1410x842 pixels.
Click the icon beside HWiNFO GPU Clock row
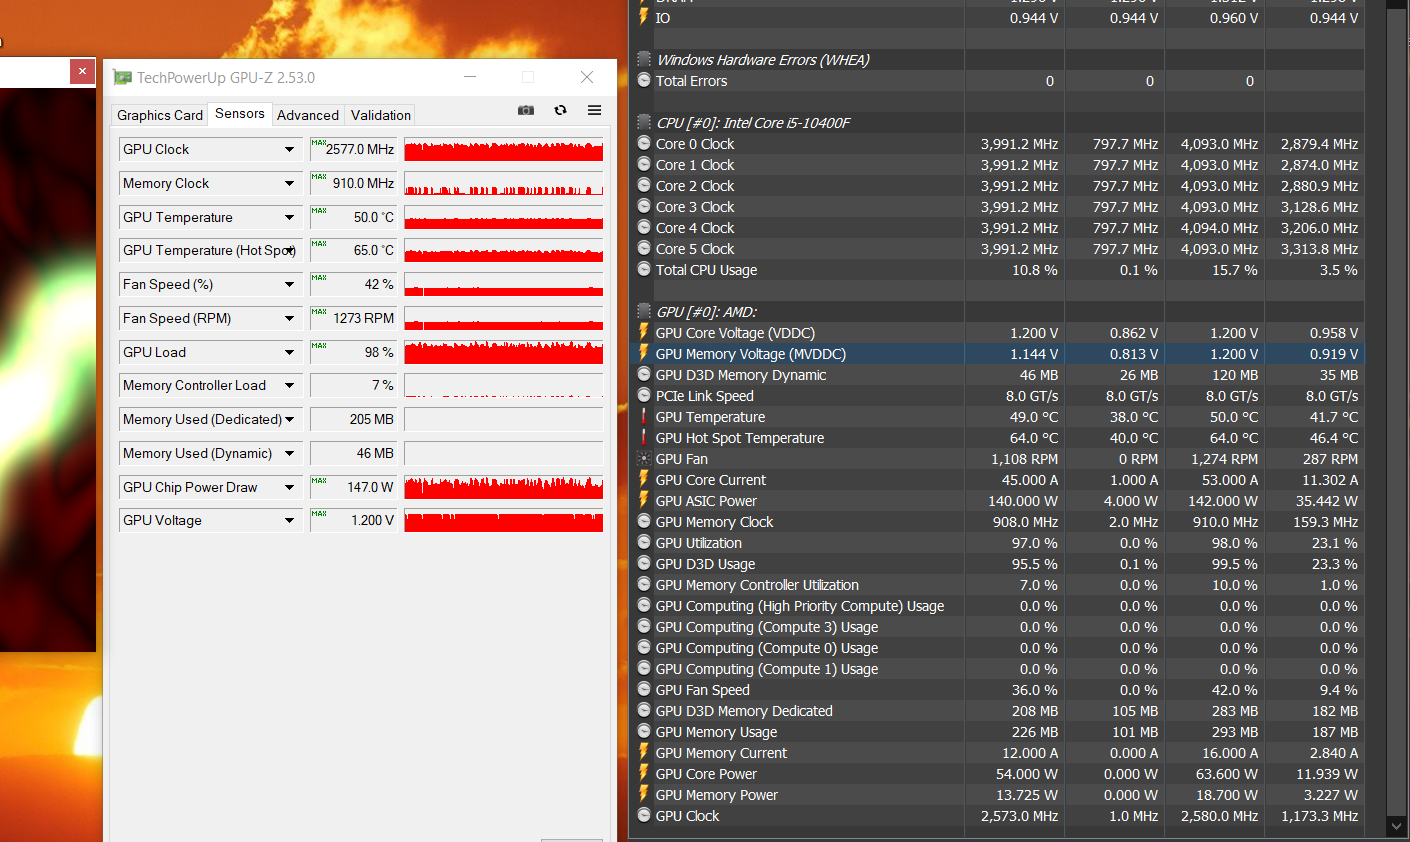tap(644, 816)
